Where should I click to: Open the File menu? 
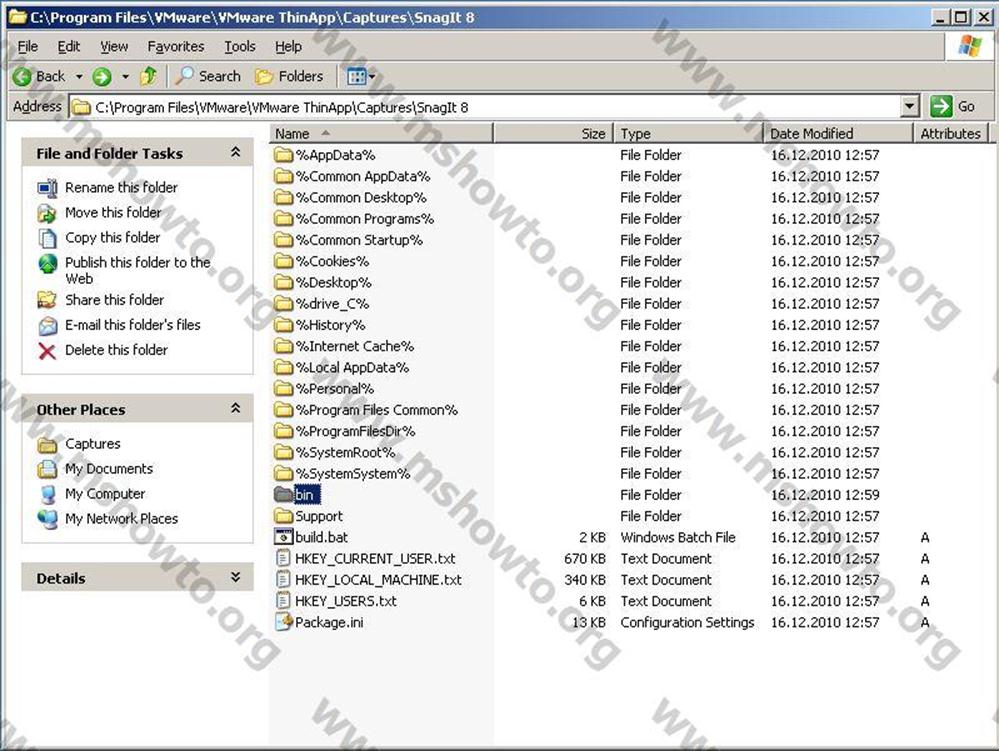(x=27, y=46)
